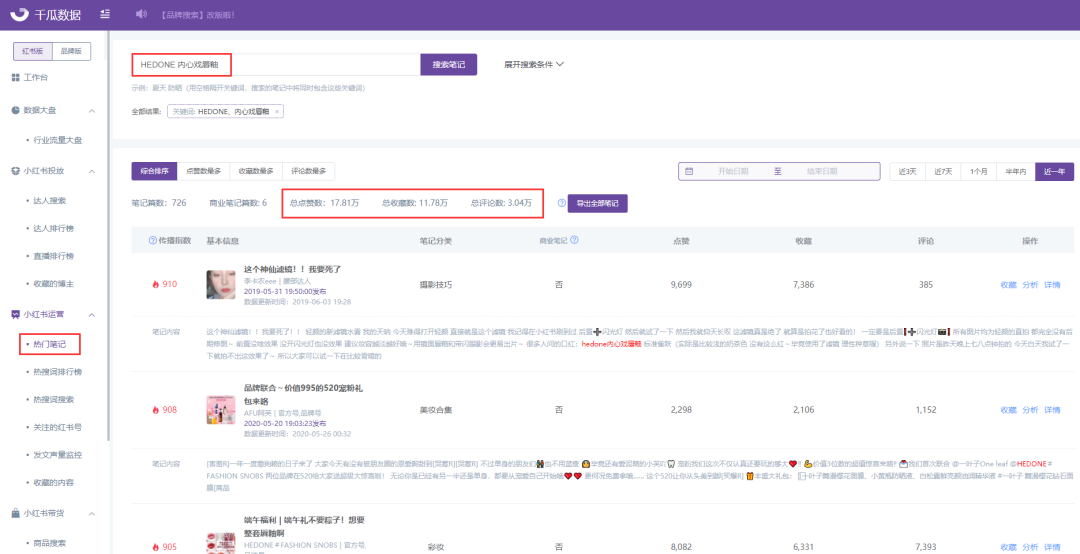Click the 小红书带货 shopping bag icon
Image resolution: width=1080 pixels, height=554 pixels.
pyautogui.click(x=15, y=513)
